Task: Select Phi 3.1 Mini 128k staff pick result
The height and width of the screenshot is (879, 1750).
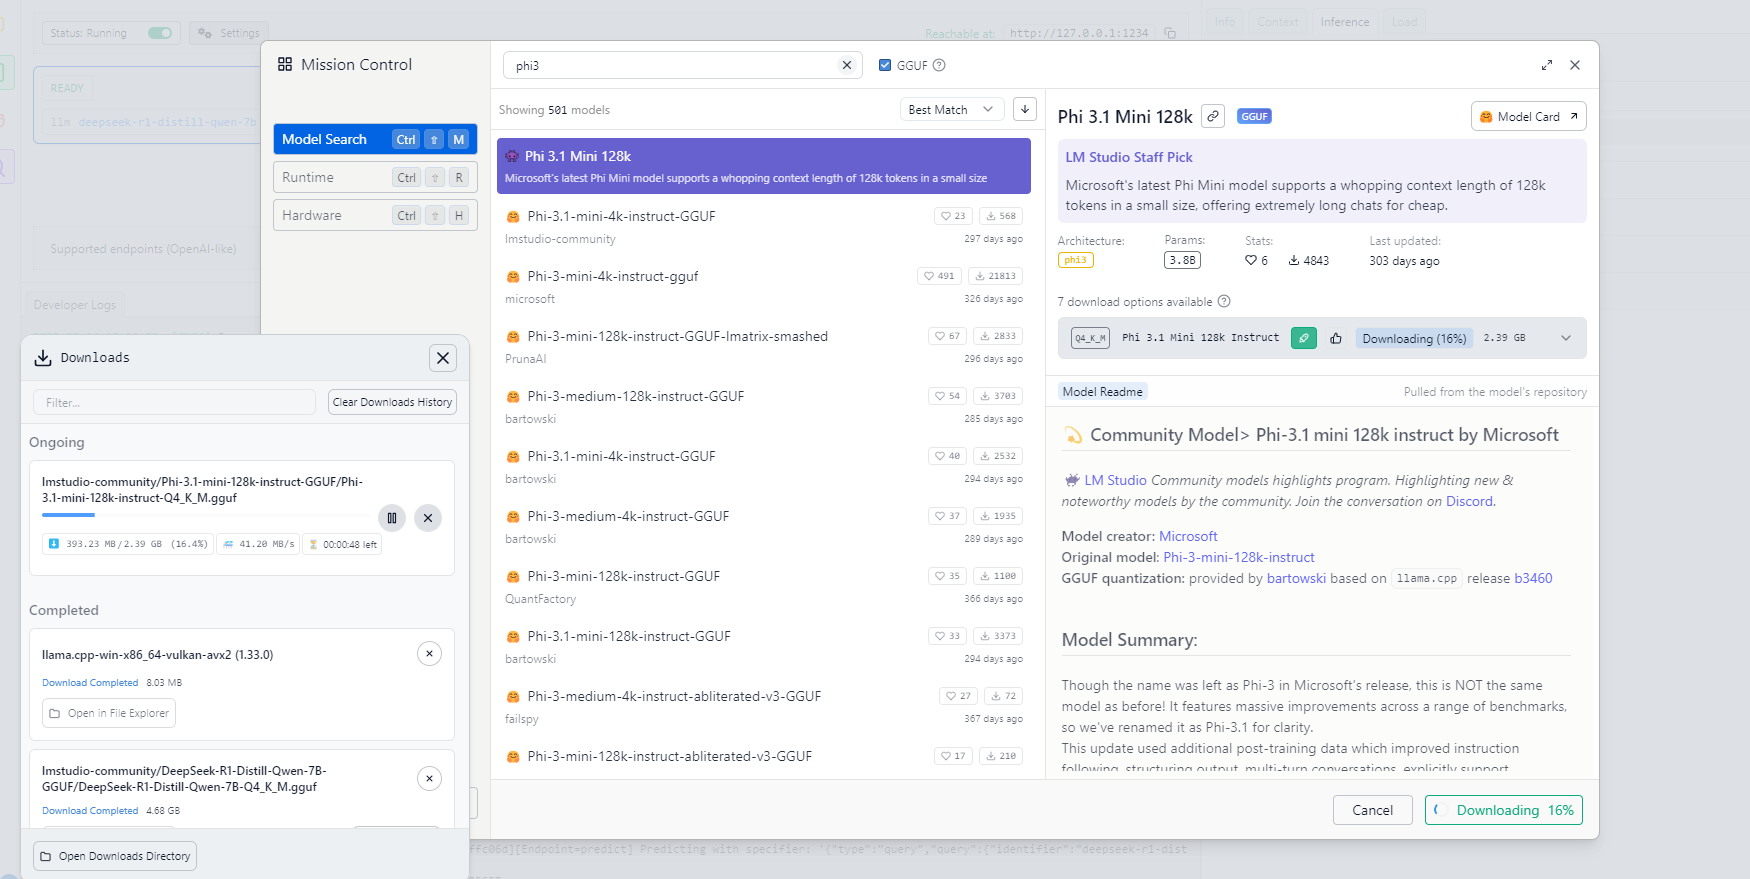Action: coord(764,166)
